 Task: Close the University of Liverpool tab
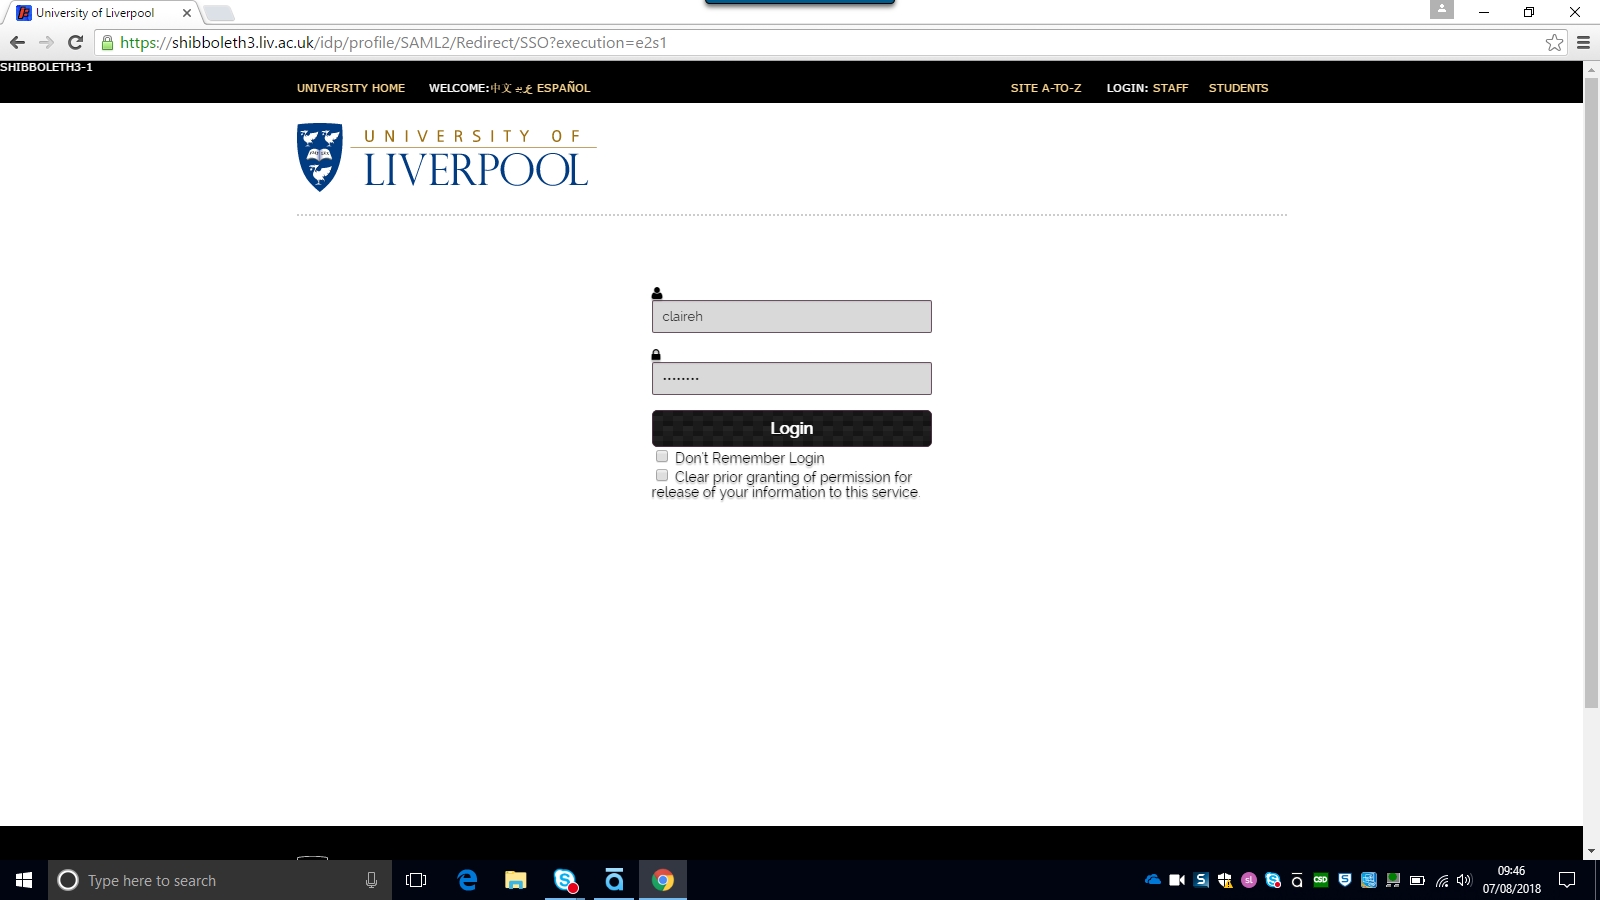tap(186, 13)
